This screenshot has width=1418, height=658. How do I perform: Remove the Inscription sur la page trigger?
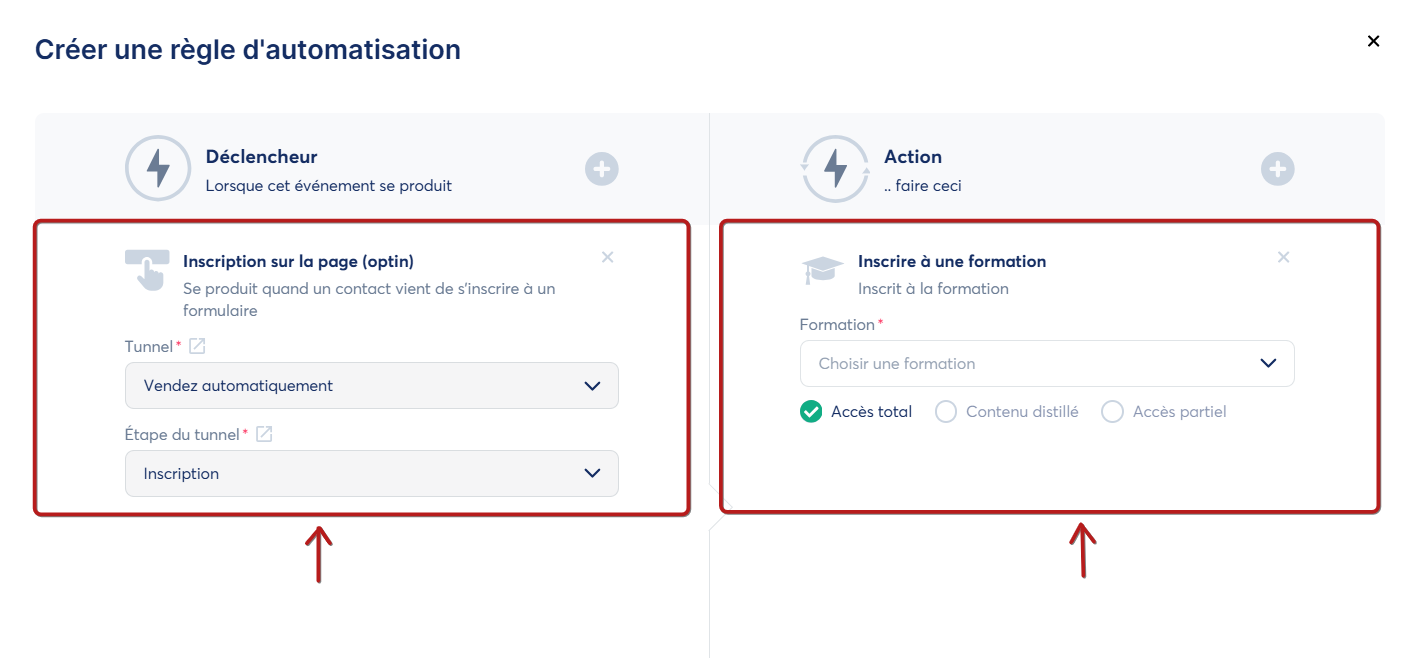point(607,257)
